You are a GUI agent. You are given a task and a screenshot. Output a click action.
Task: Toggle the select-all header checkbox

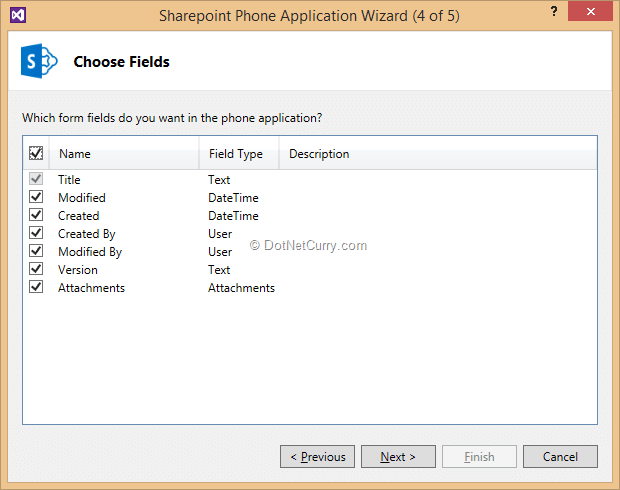[x=36, y=153]
